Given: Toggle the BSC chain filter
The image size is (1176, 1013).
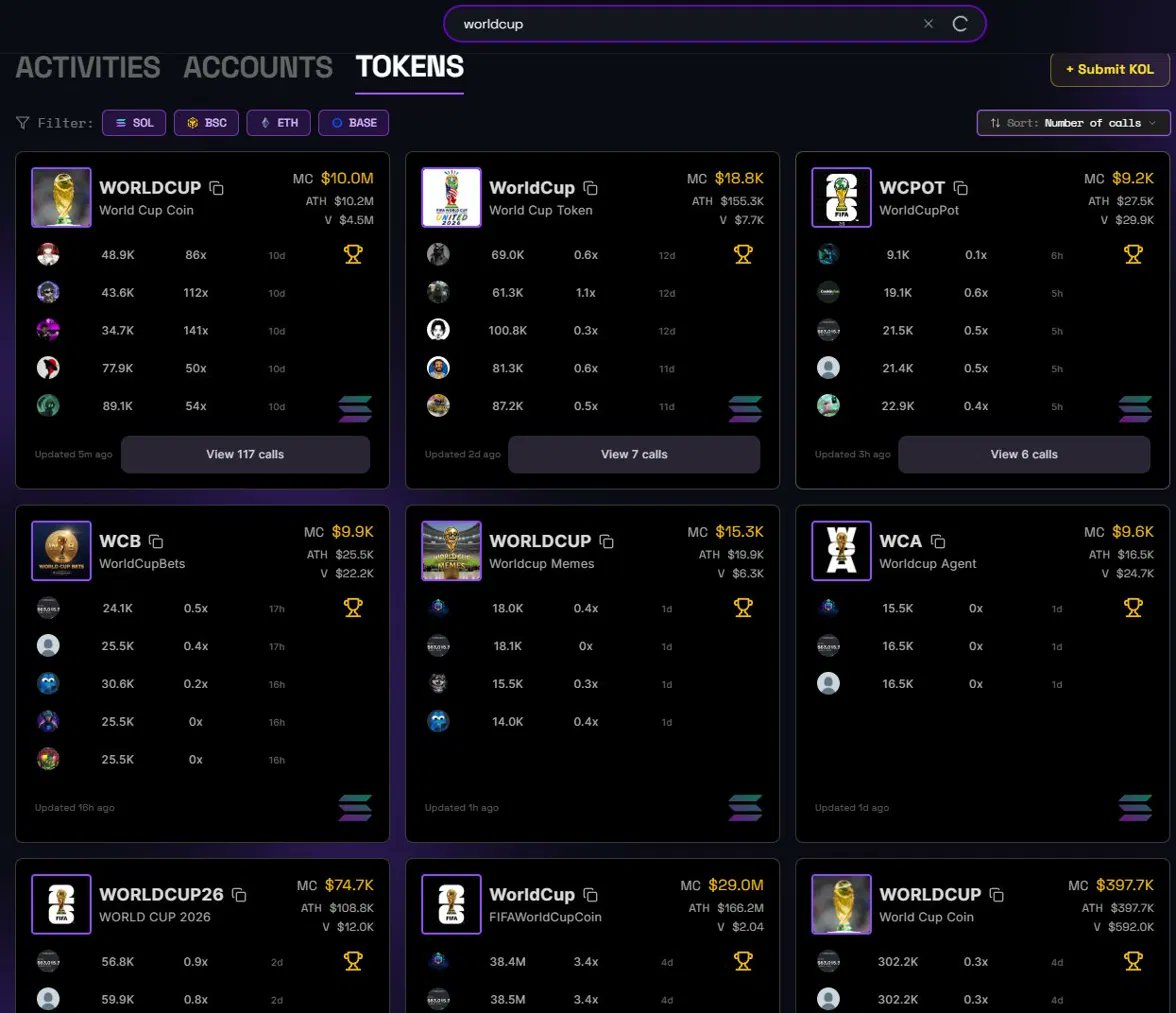Looking at the screenshot, I should coord(206,123).
